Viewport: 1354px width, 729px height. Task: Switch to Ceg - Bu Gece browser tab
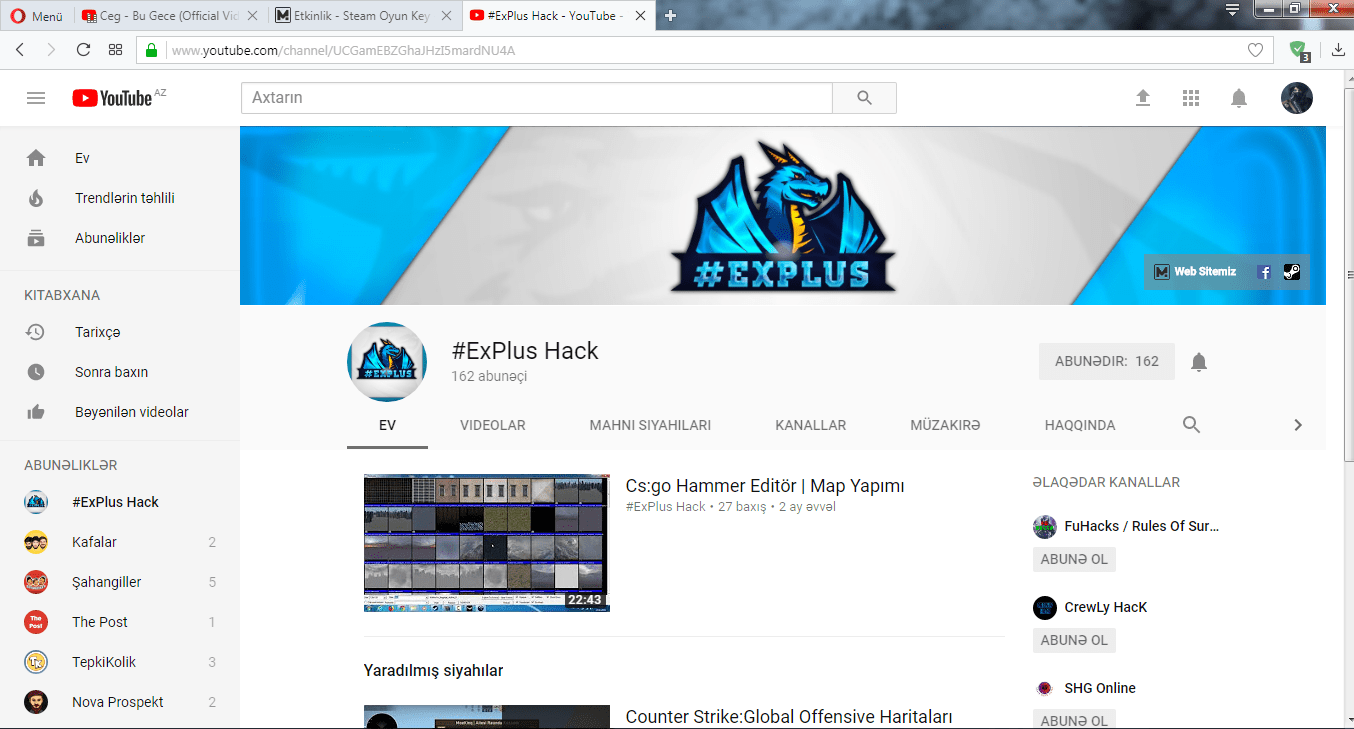point(170,16)
